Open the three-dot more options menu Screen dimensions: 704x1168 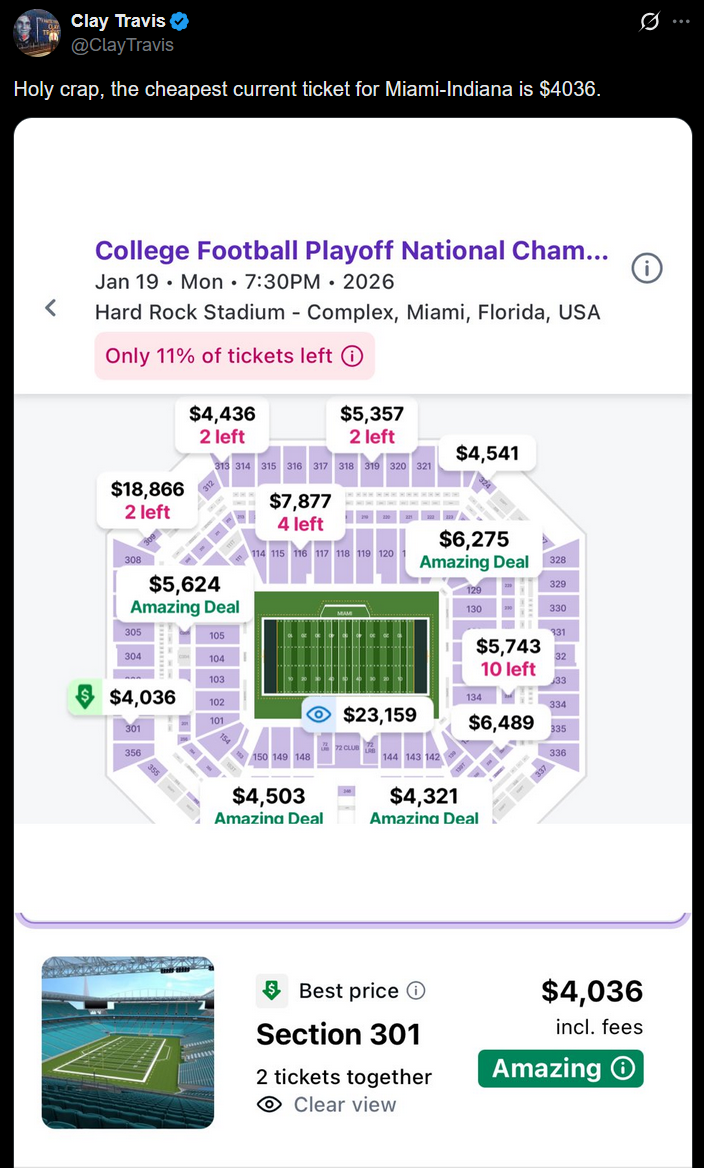[681, 22]
